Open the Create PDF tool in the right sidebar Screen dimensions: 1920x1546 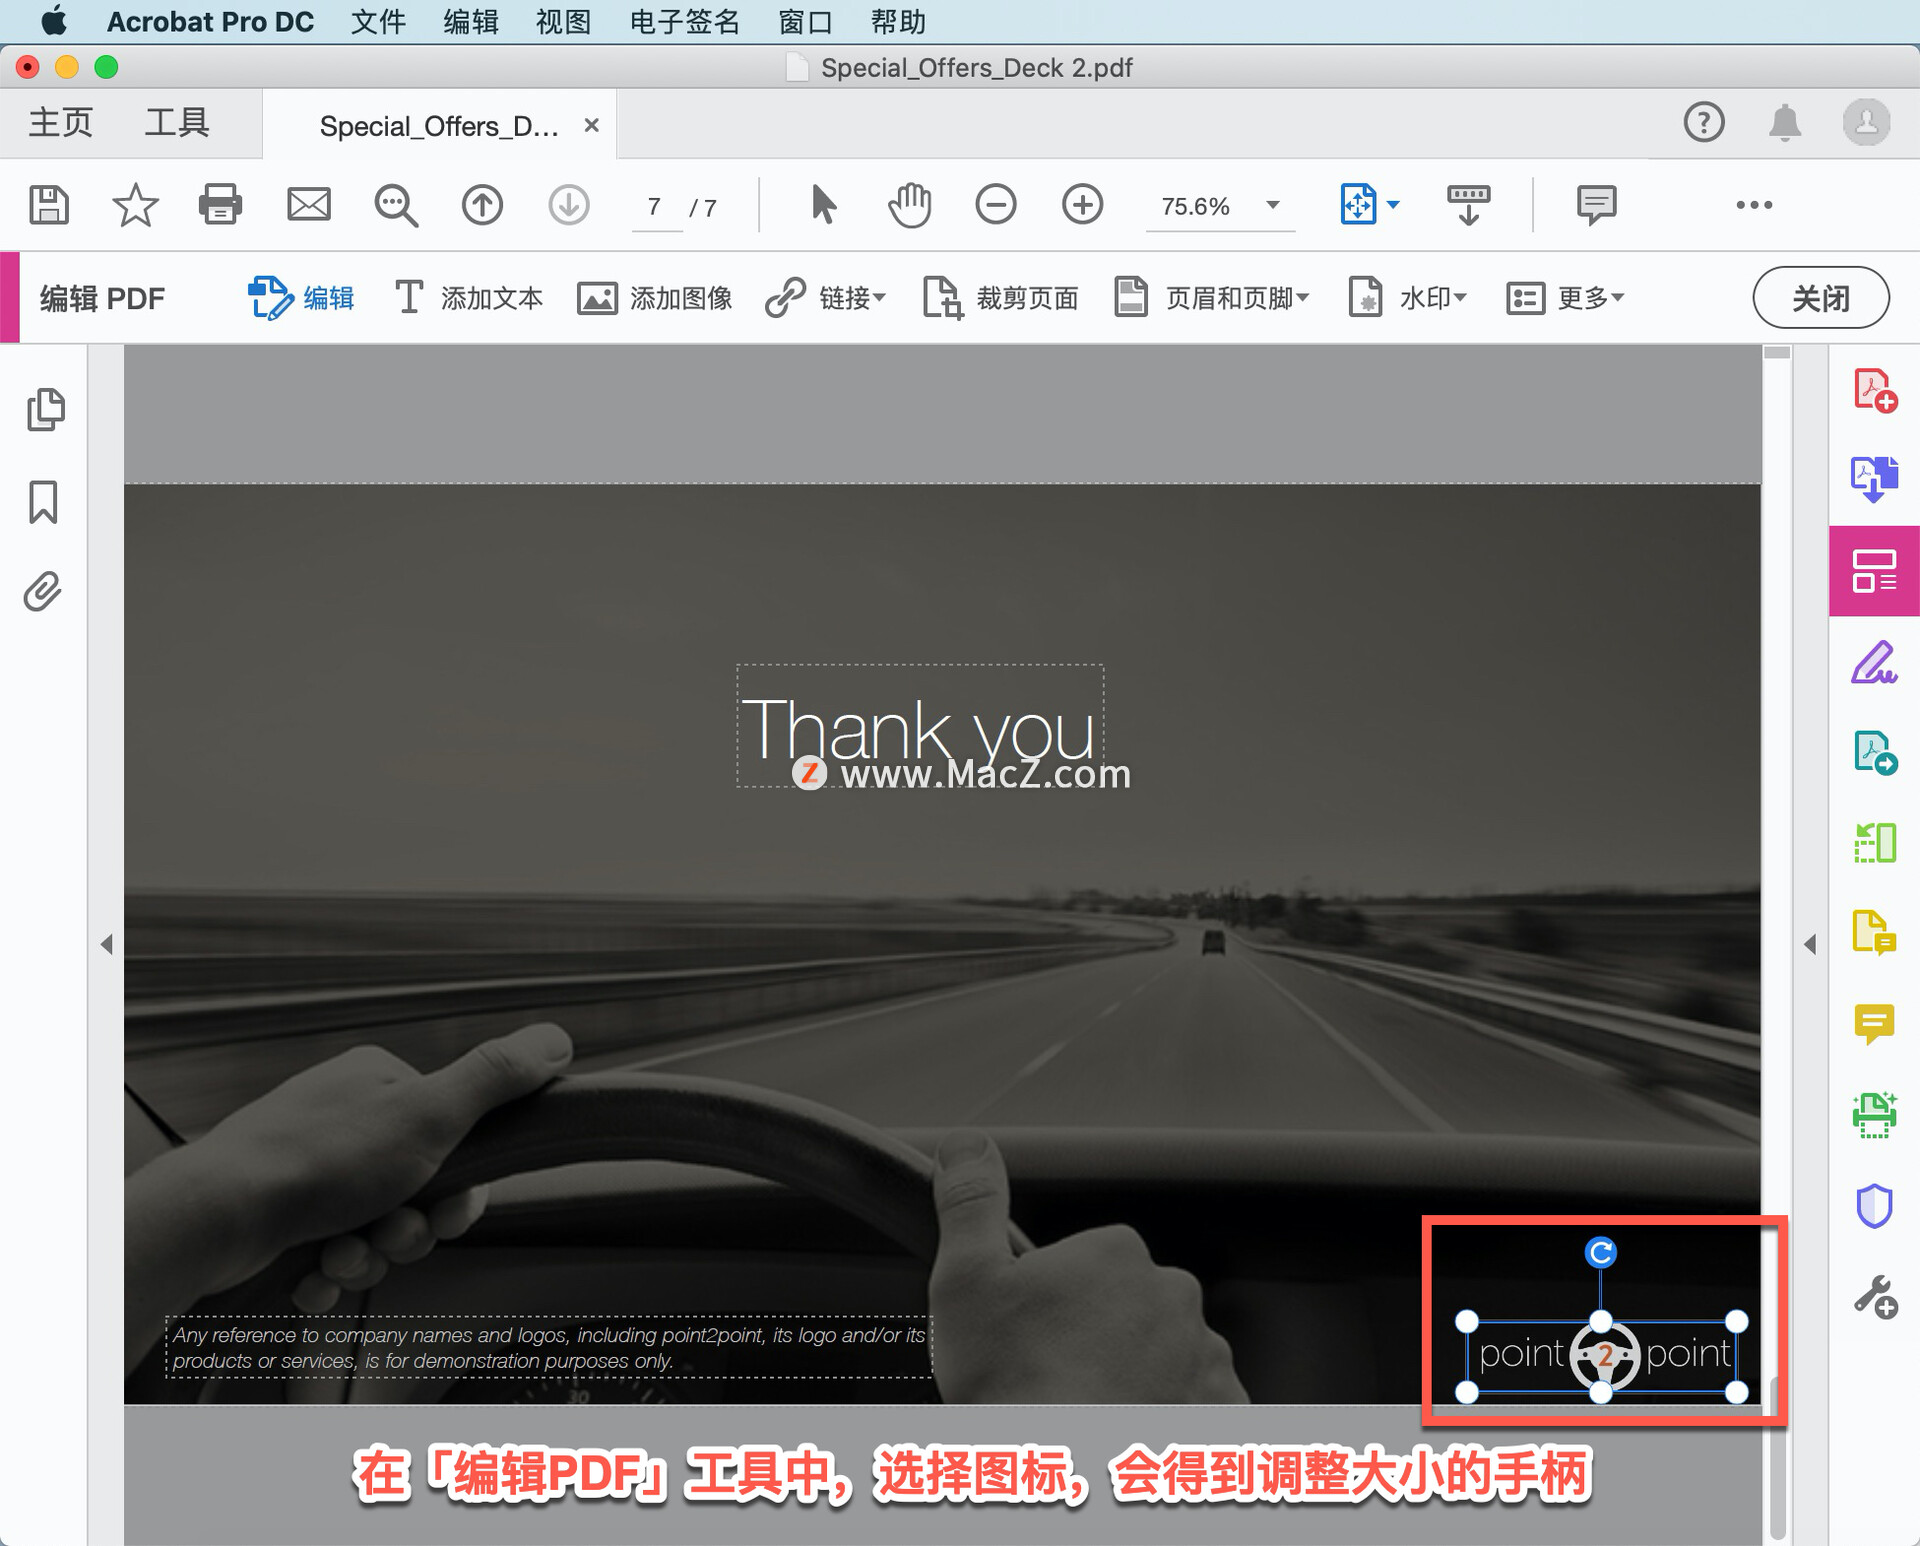point(1875,390)
